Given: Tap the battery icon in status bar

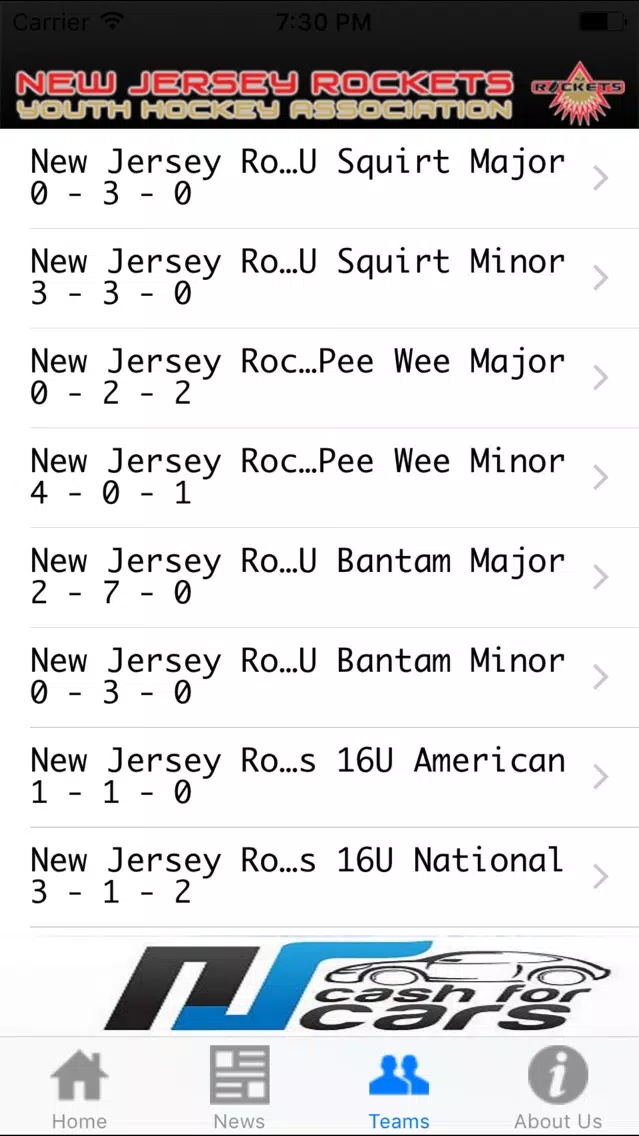Looking at the screenshot, I should pos(602,22).
